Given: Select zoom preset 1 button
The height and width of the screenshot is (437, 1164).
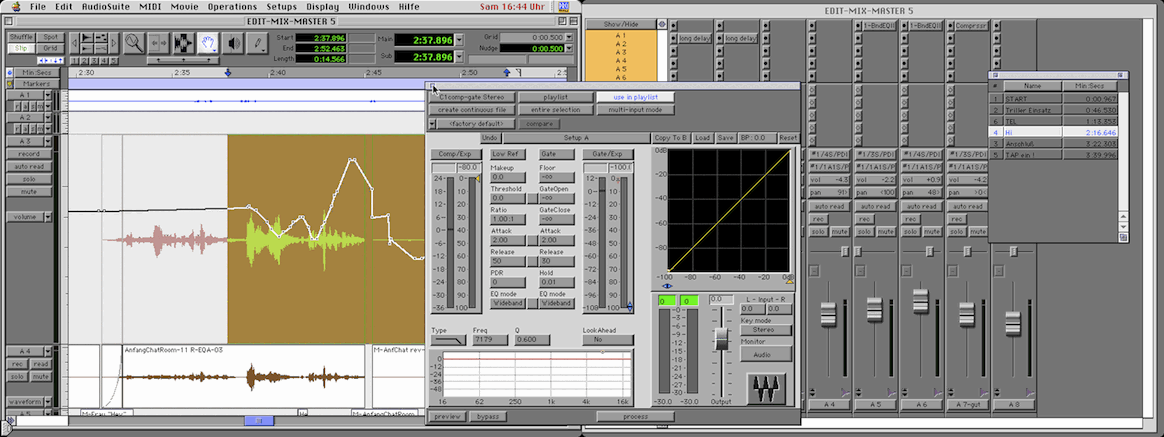Looking at the screenshot, I should pos(77,61).
